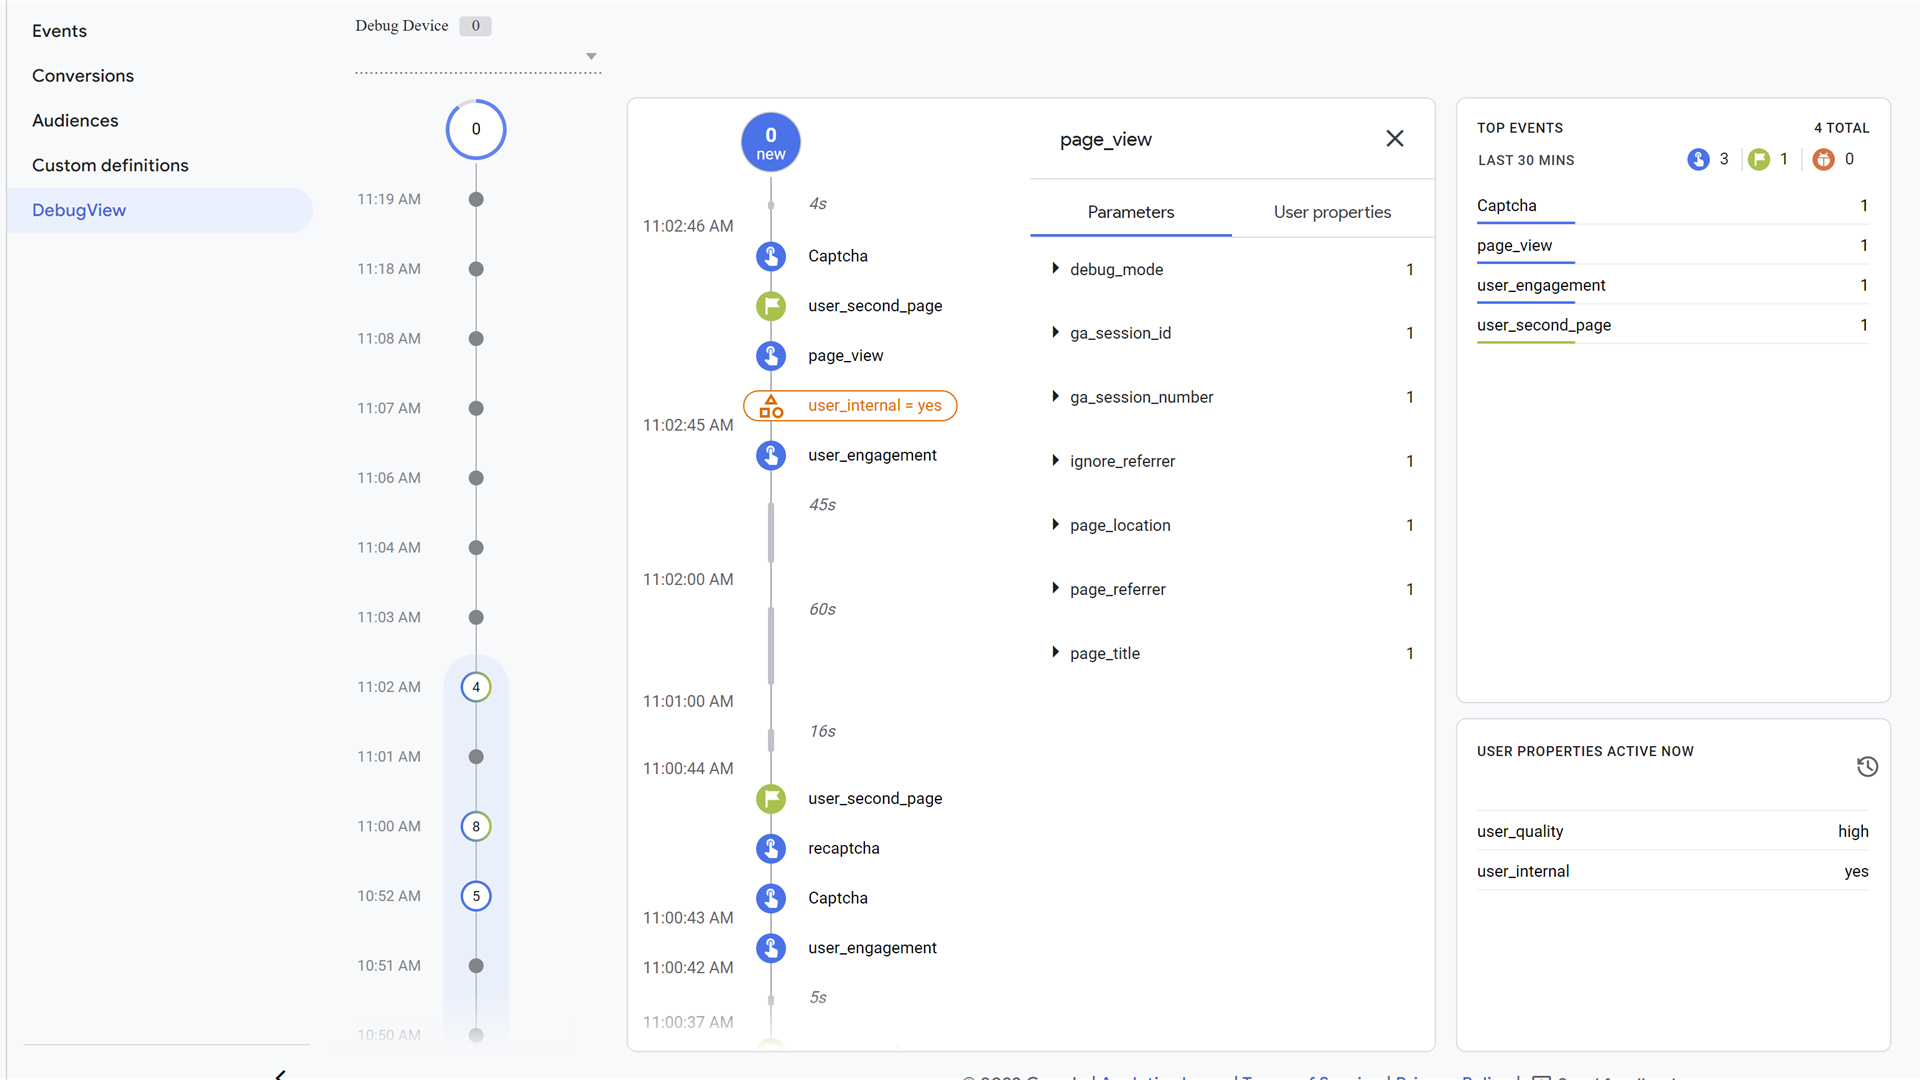Click the green flag icon beside user_second_page
The image size is (1920, 1080).
coord(771,306)
